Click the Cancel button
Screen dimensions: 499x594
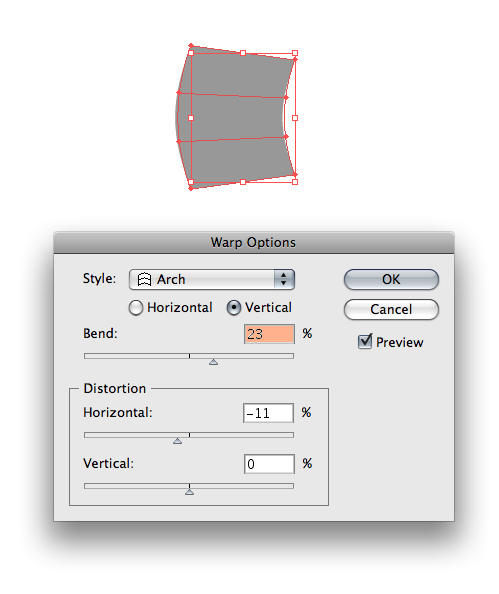tap(391, 310)
